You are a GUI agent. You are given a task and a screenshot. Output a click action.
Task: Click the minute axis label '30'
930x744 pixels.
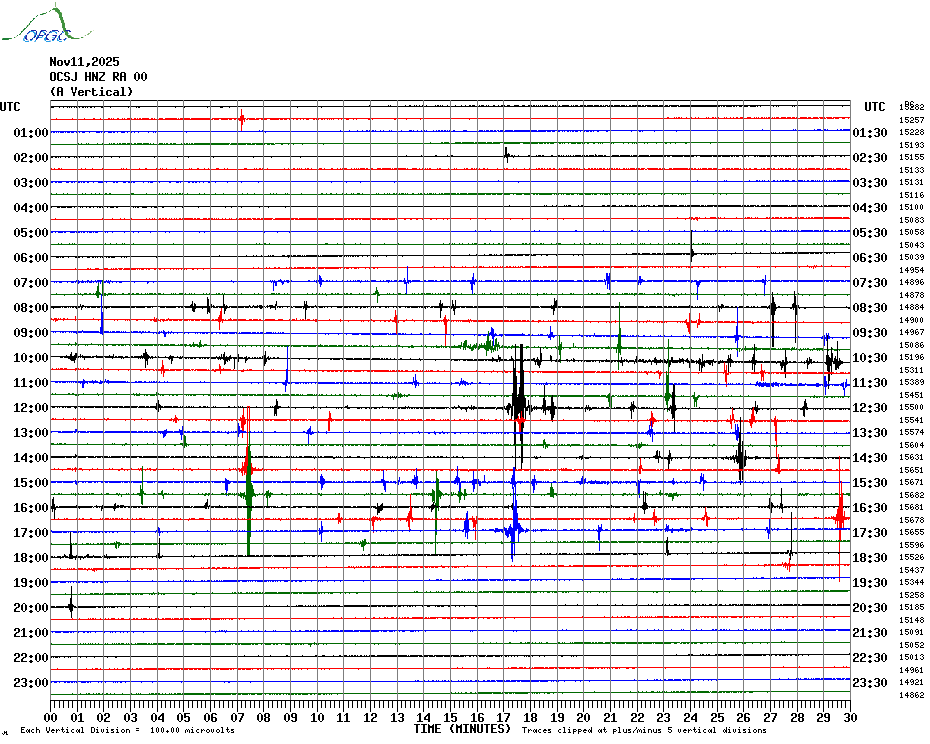coord(851,718)
